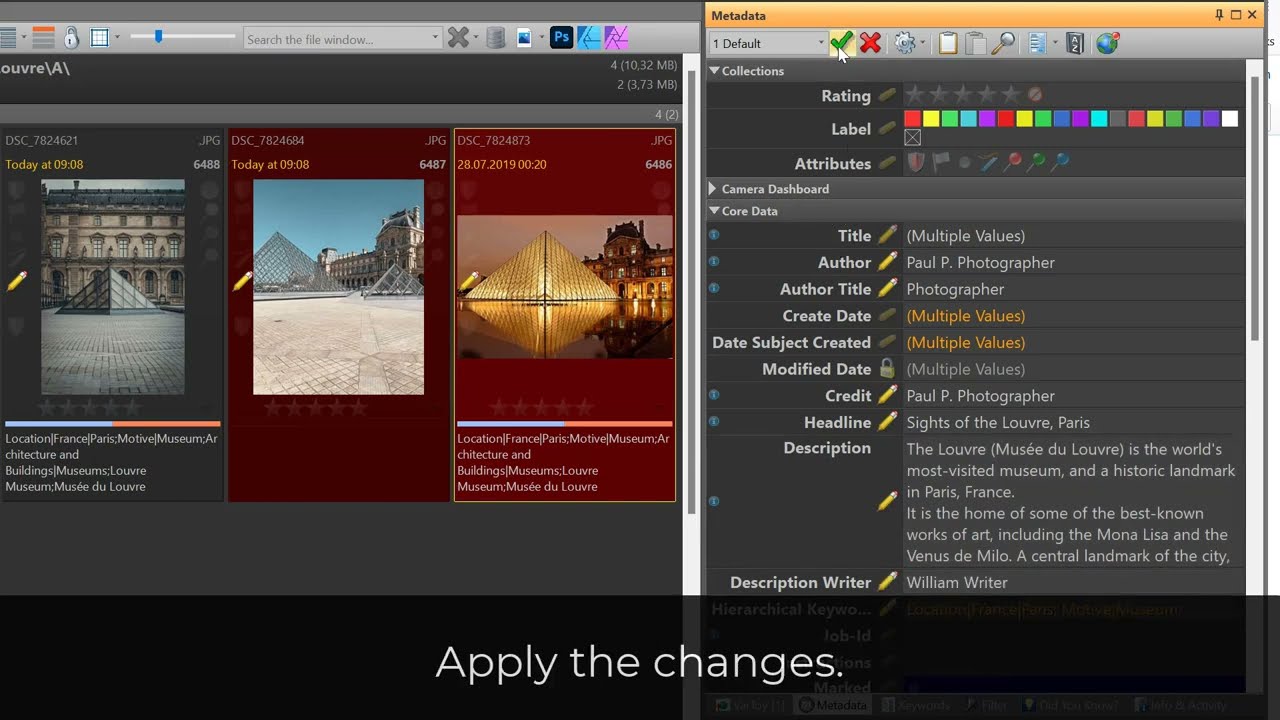Image resolution: width=1280 pixels, height=720 pixels.
Task: Click the pencil icon next to Title
Action: [x=887, y=236]
